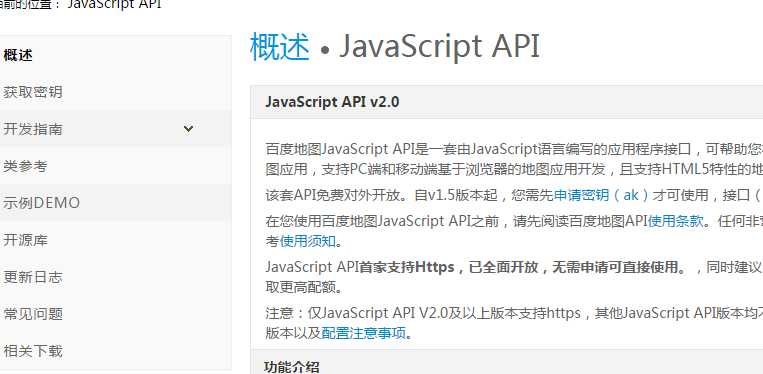
Task: Open the 概述 sidebar item
Action: (18, 55)
